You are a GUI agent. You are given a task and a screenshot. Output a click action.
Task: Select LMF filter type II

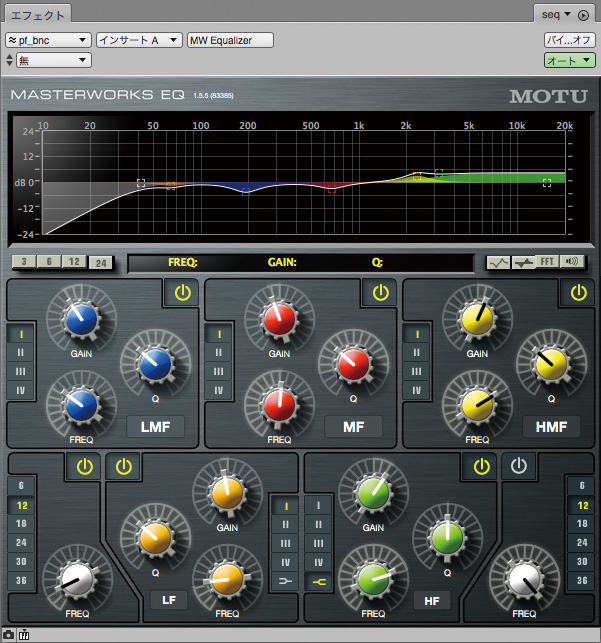[x=21, y=353]
